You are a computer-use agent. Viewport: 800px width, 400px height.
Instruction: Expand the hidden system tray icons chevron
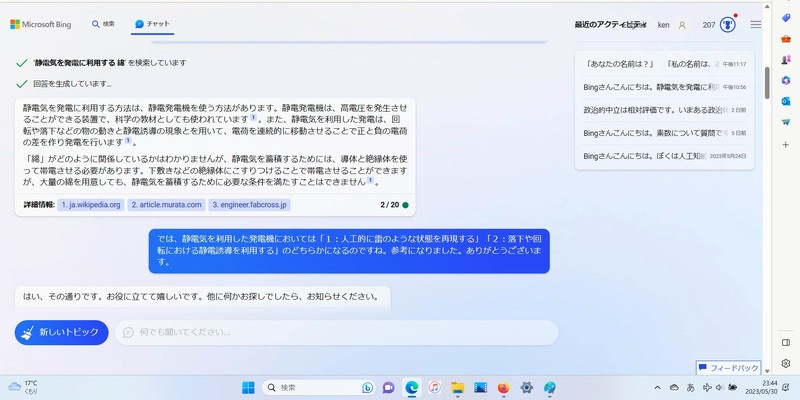pos(657,387)
